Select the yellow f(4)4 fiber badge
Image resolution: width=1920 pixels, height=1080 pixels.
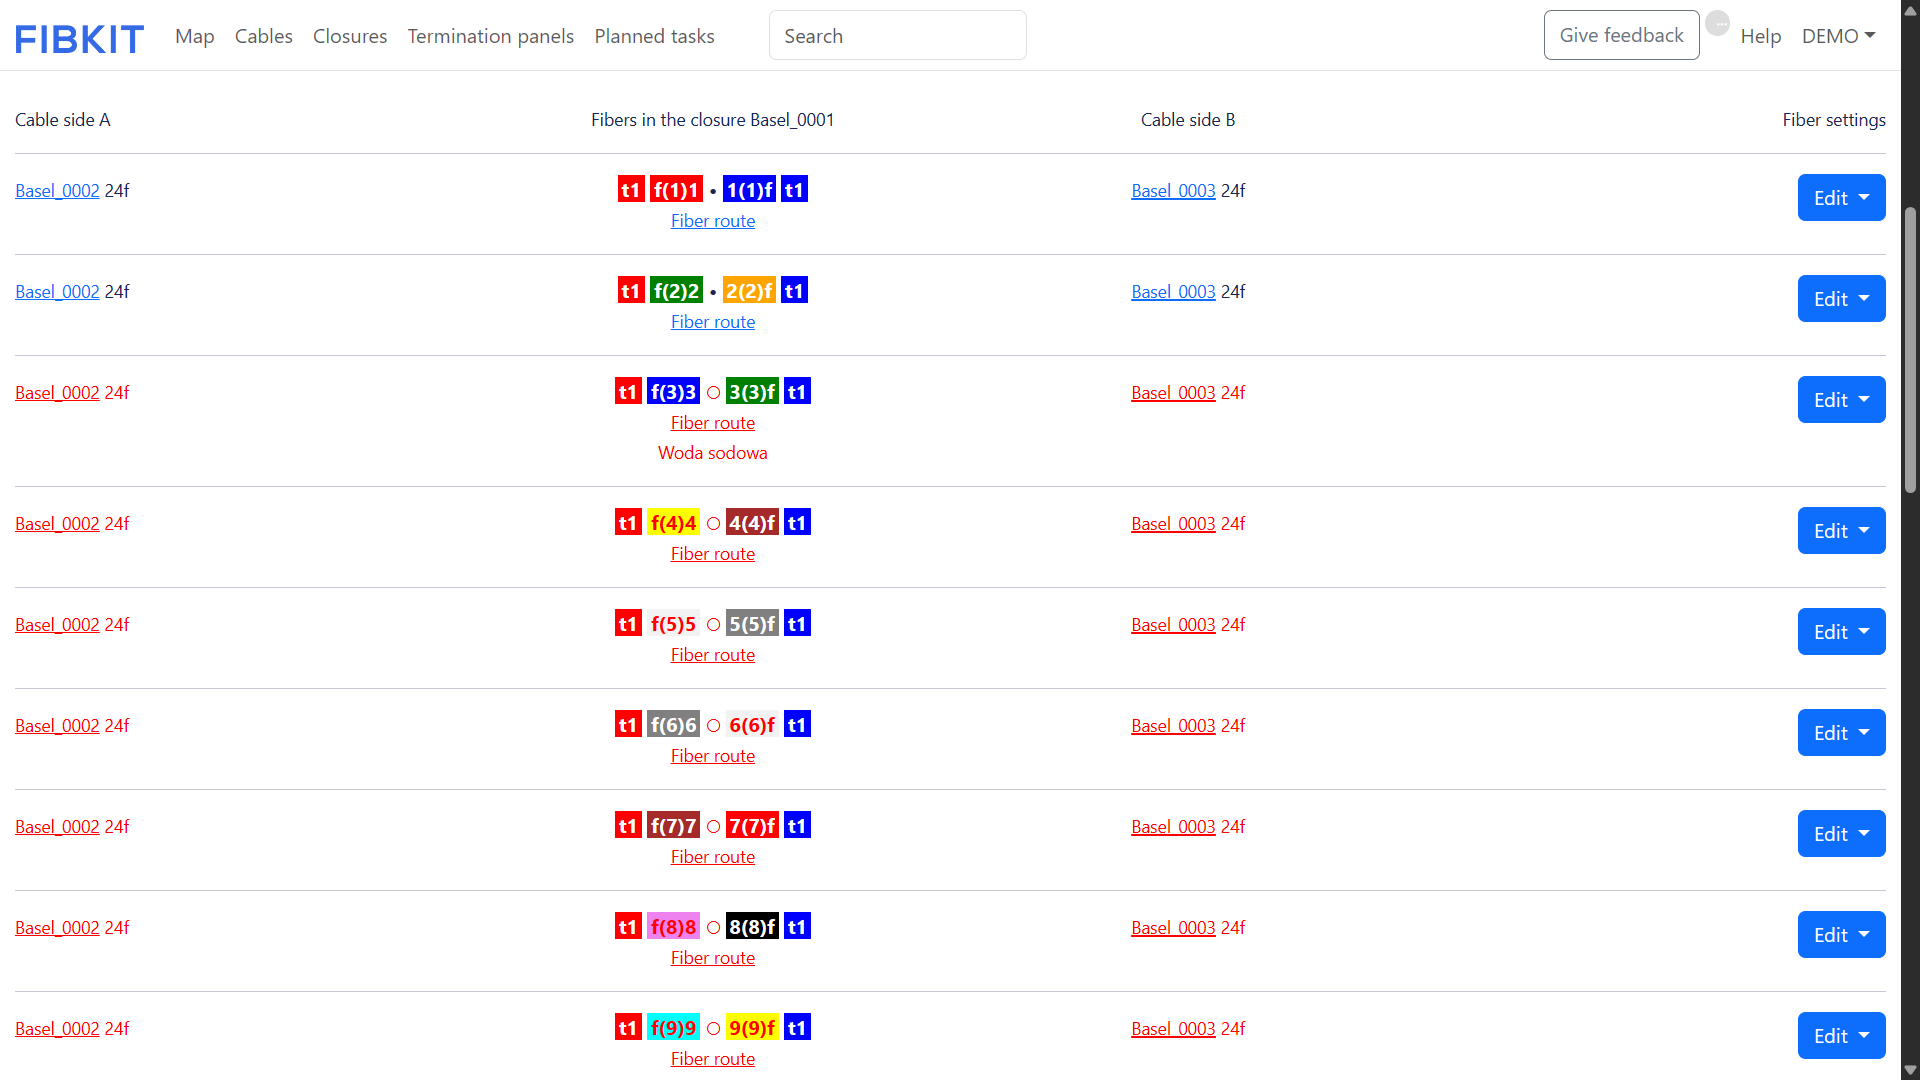(673, 522)
